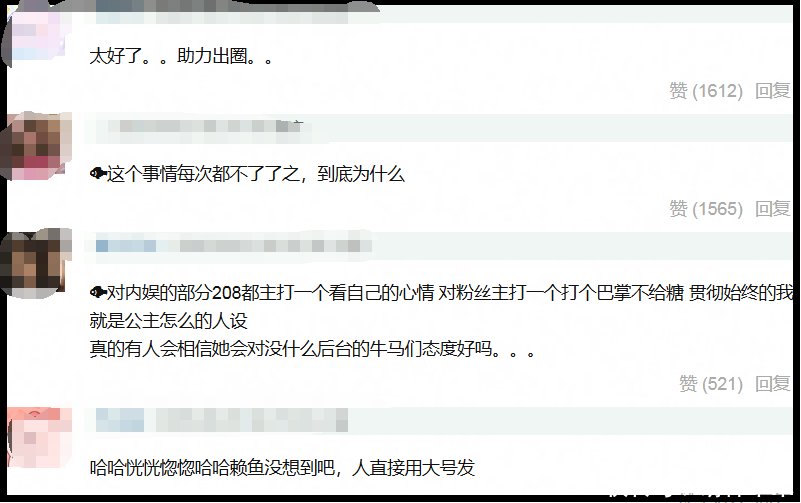This screenshot has height=503, width=801.
Task: Reply to the 太好了 助力出圈 comment
Action: coord(773,91)
